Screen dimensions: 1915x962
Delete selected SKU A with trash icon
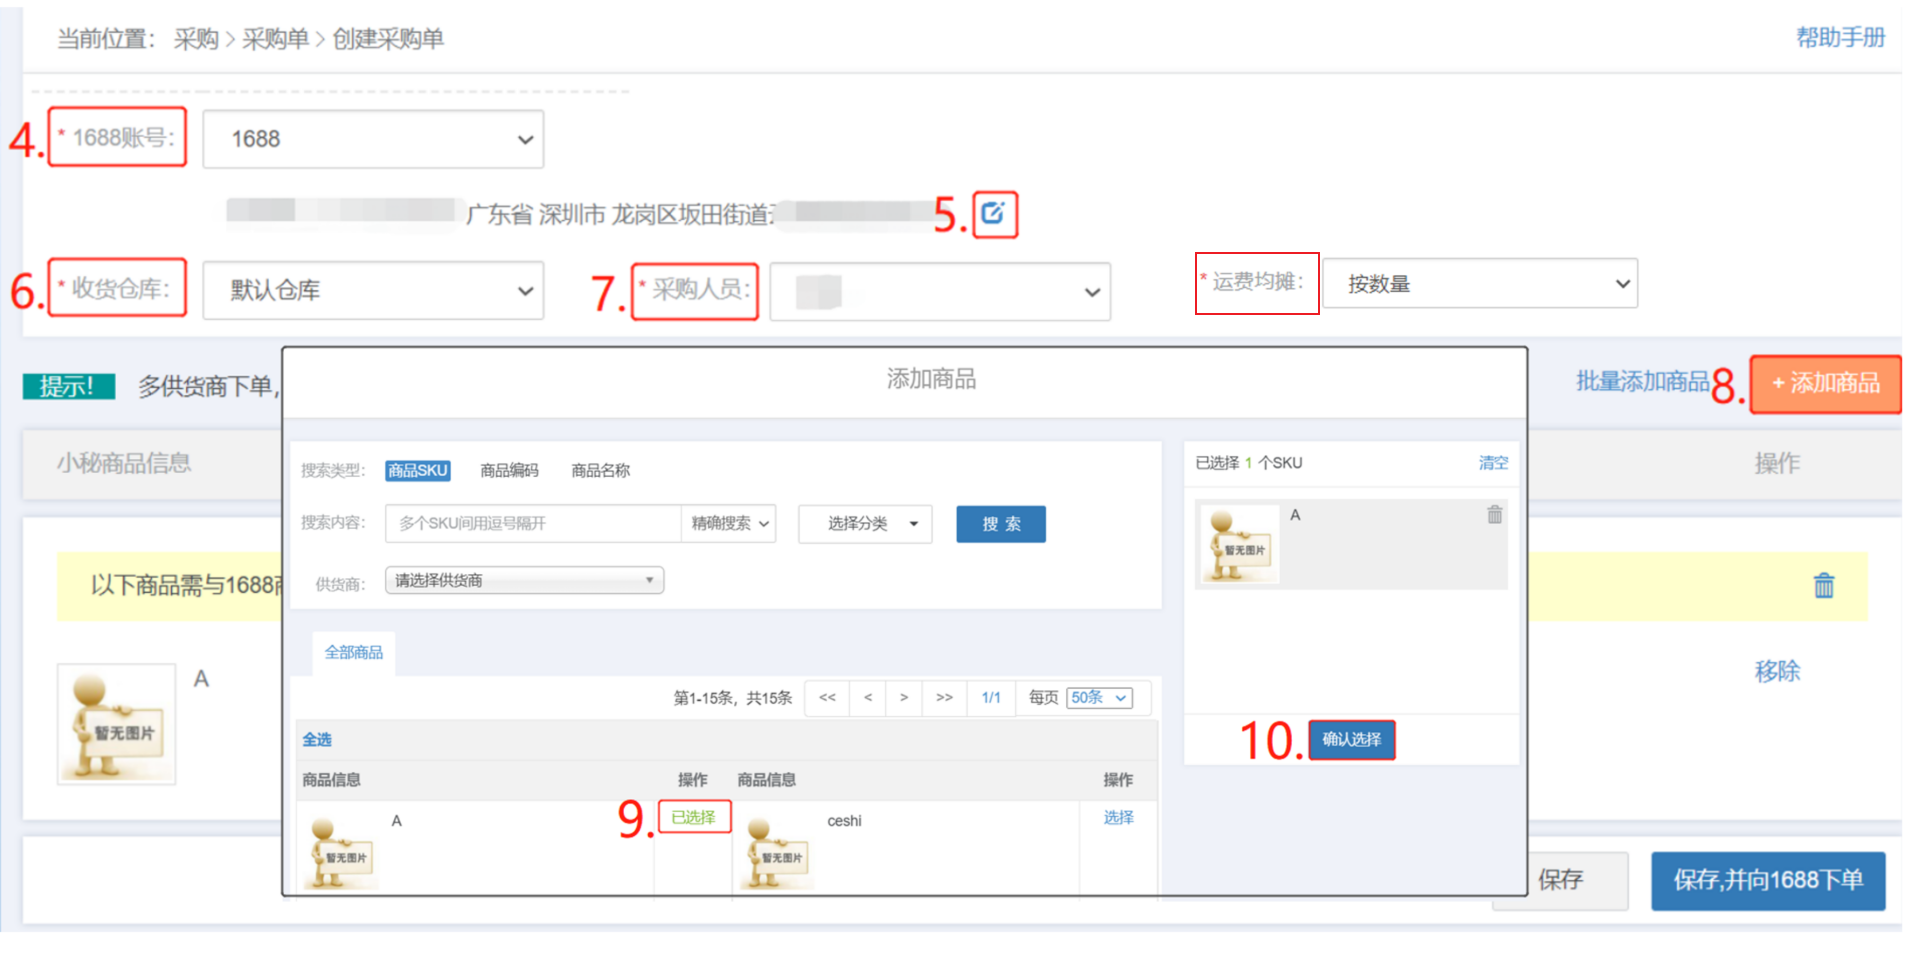[1494, 515]
